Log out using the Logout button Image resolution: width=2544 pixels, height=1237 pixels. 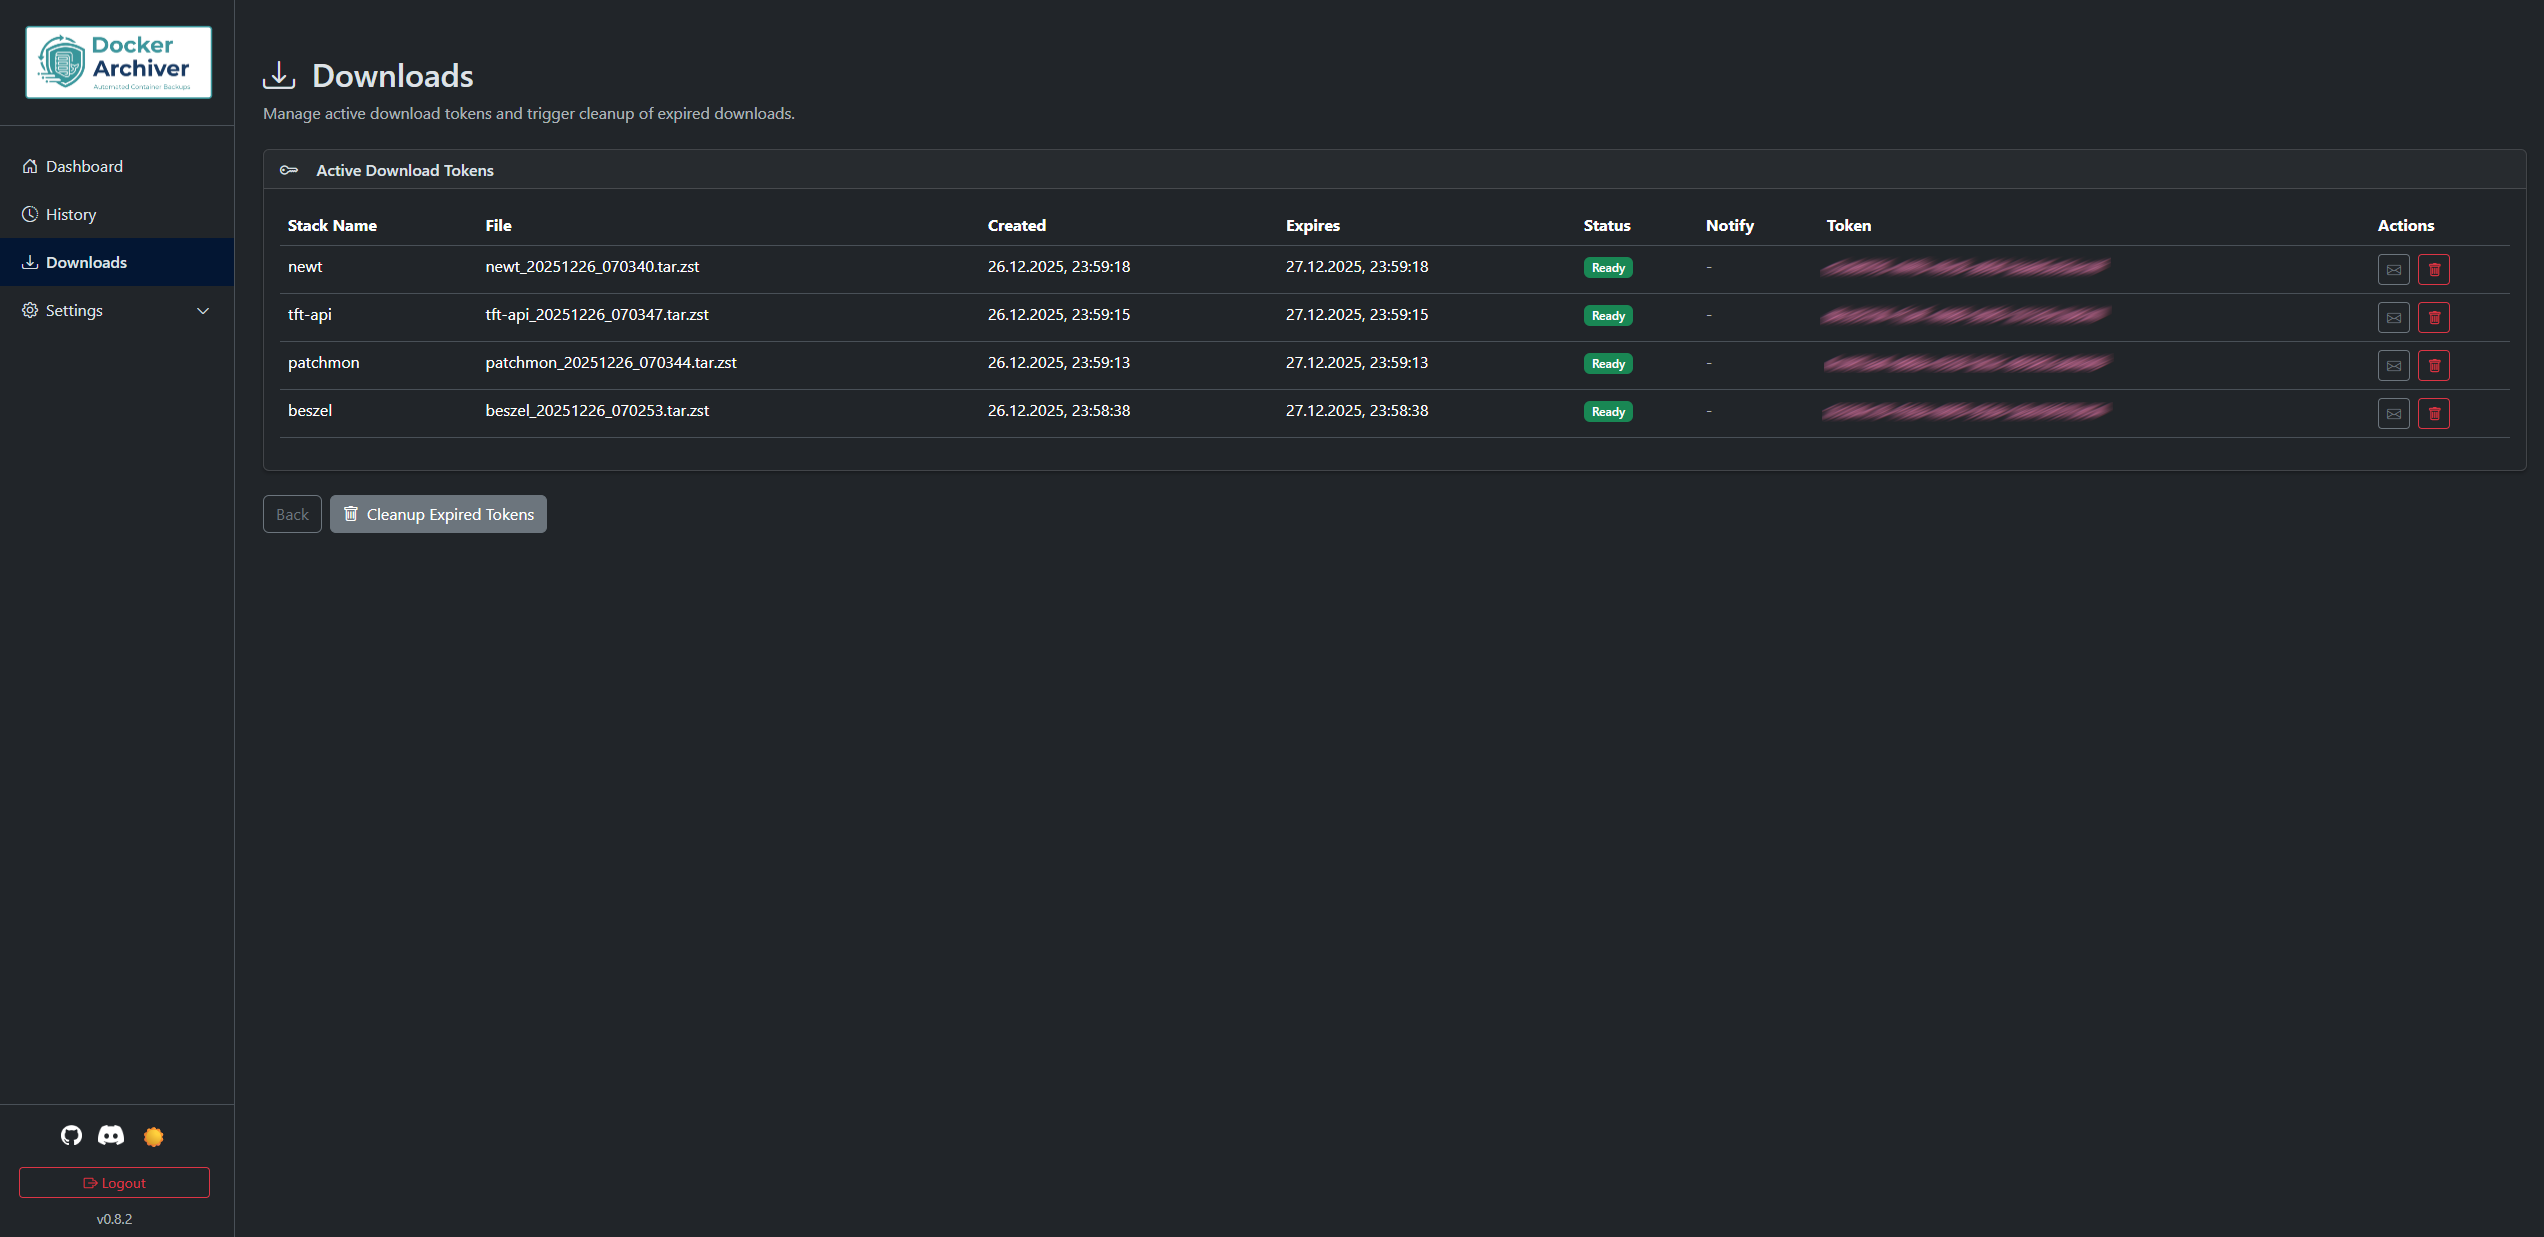[114, 1182]
